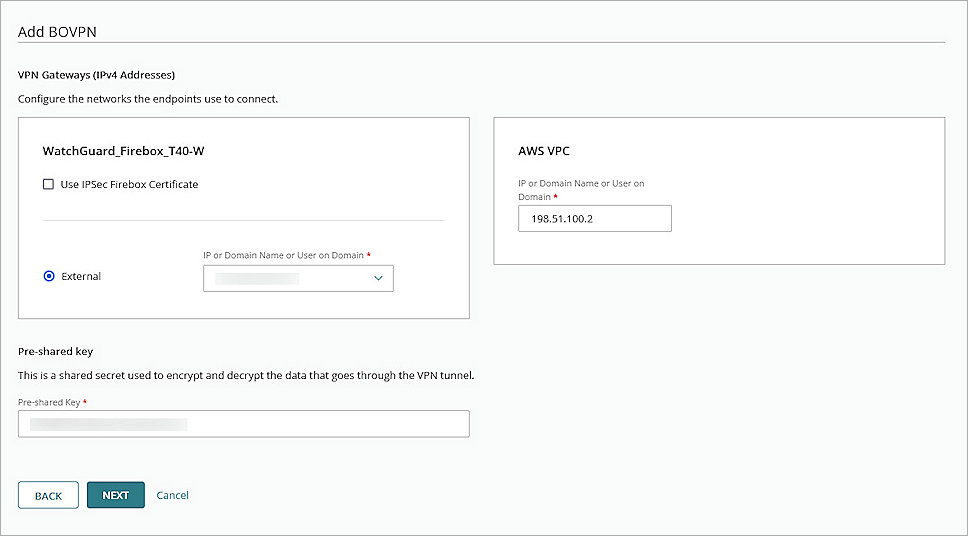968x536 pixels.
Task: Click the 'Configure the networks the endpoints' description
Action: point(148,99)
